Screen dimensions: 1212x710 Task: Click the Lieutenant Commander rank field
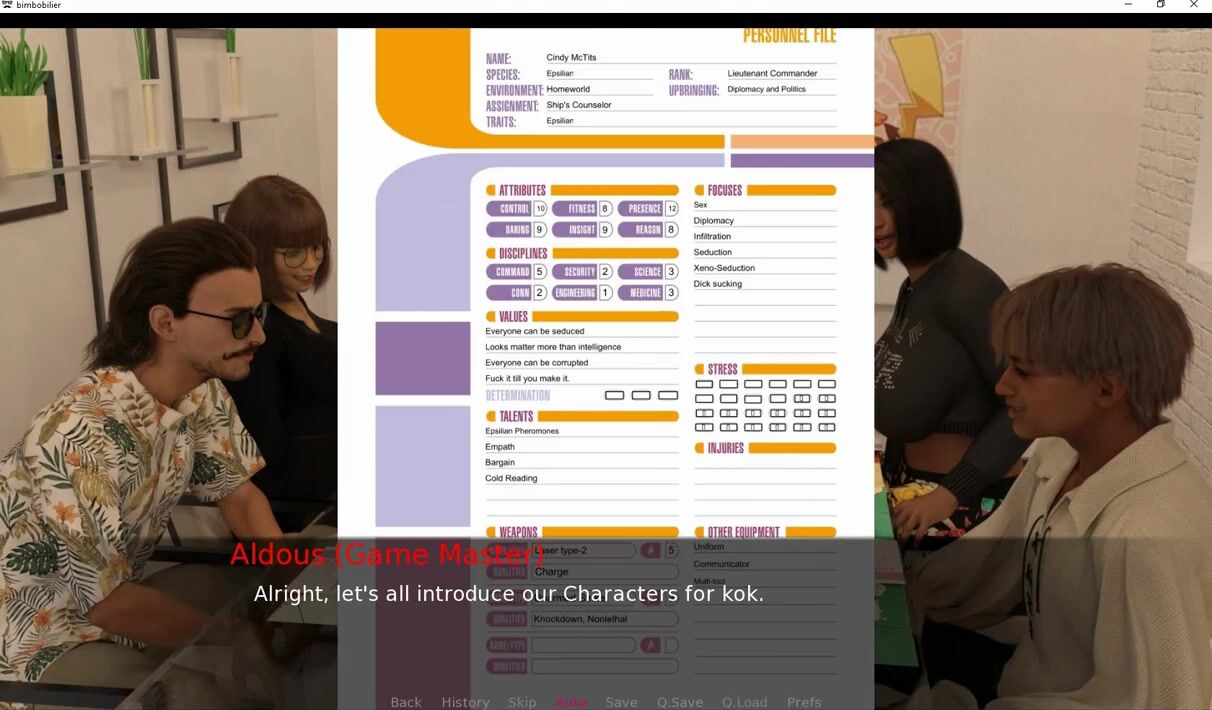pos(772,74)
